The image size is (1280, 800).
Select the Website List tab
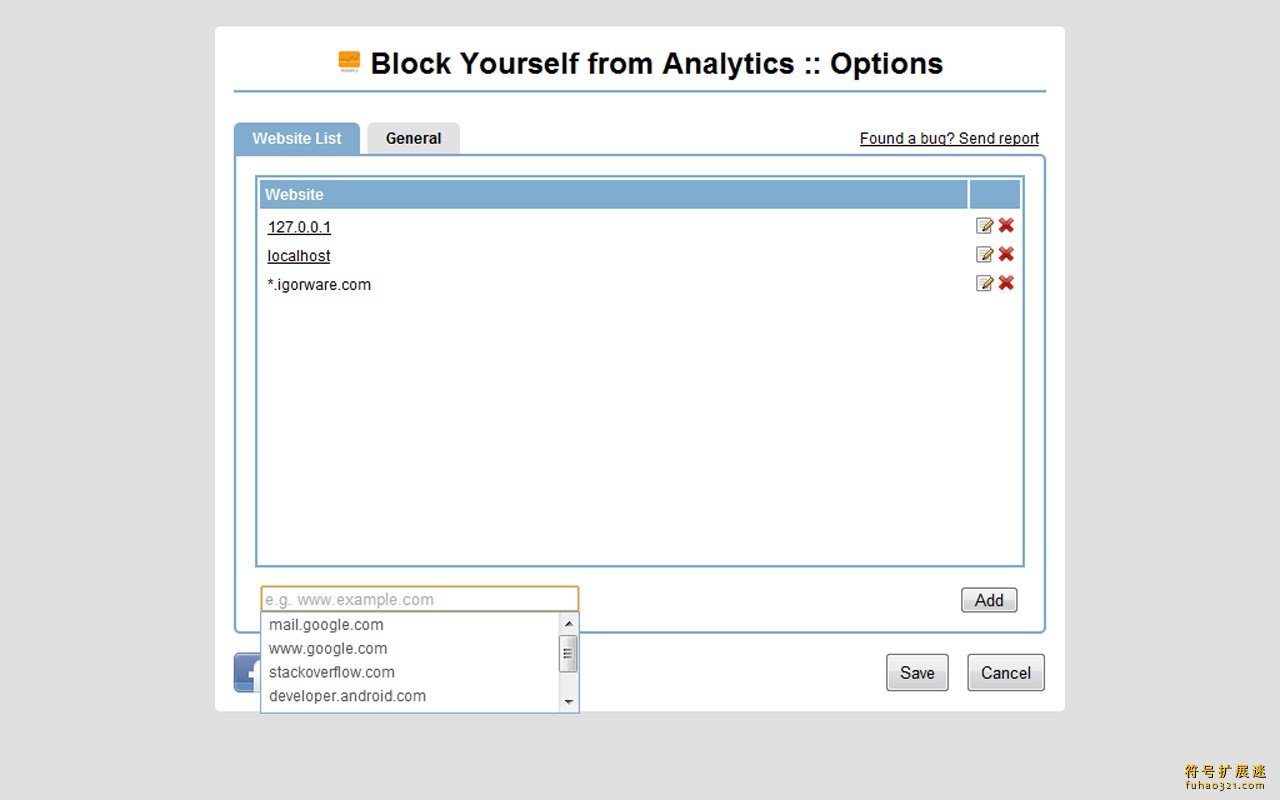click(296, 139)
